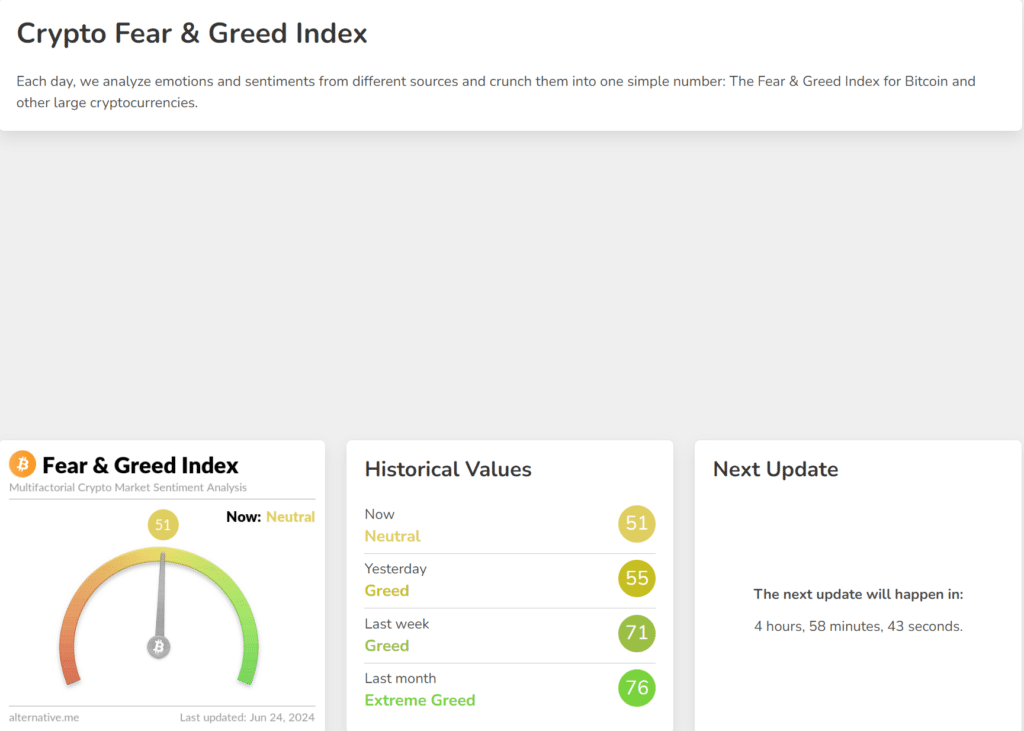Image resolution: width=1024 pixels, height=731 pixels.
Task: Click the gray Bitcoin coin at the gauge needle base
Action: point(159,647)
